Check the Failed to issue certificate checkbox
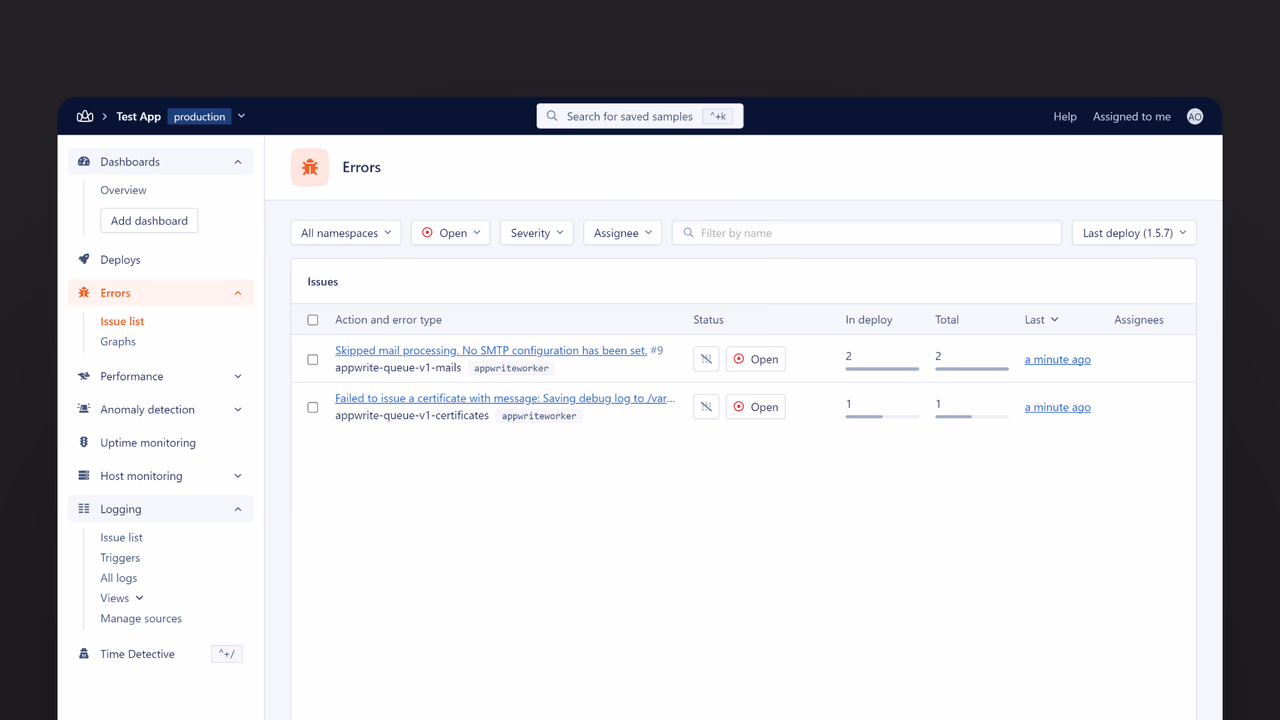 click(x=313, y=407)
